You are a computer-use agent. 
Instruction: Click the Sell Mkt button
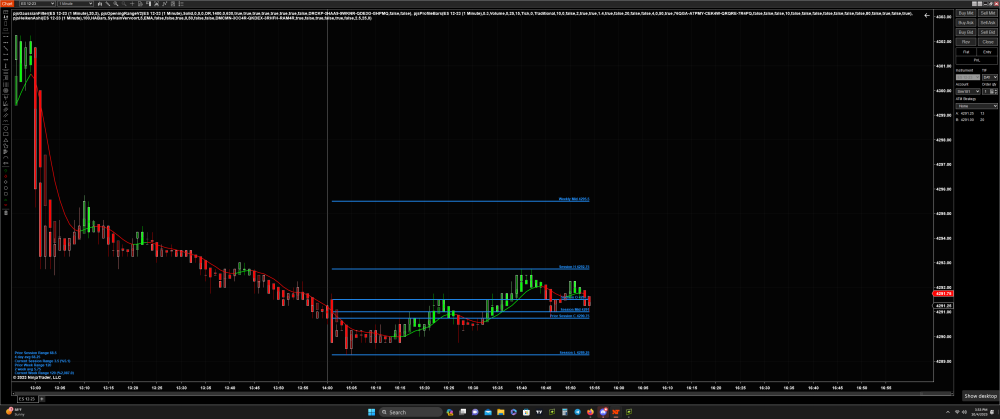click(x=988, y=13)
